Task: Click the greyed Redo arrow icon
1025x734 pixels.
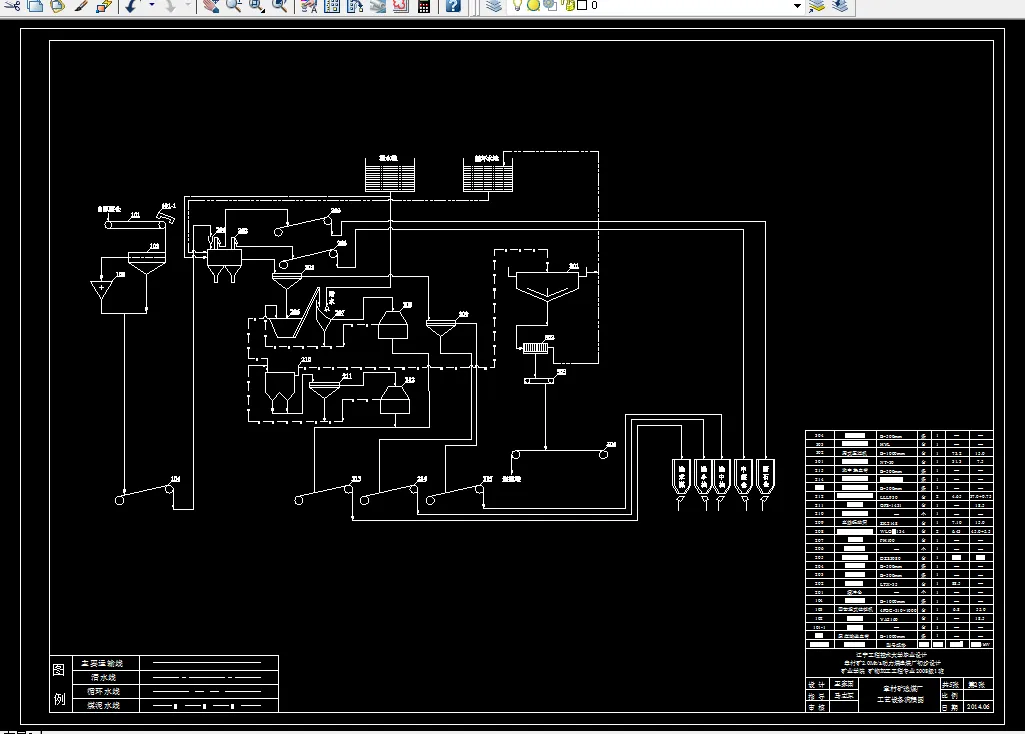Action: coord(169,6)
